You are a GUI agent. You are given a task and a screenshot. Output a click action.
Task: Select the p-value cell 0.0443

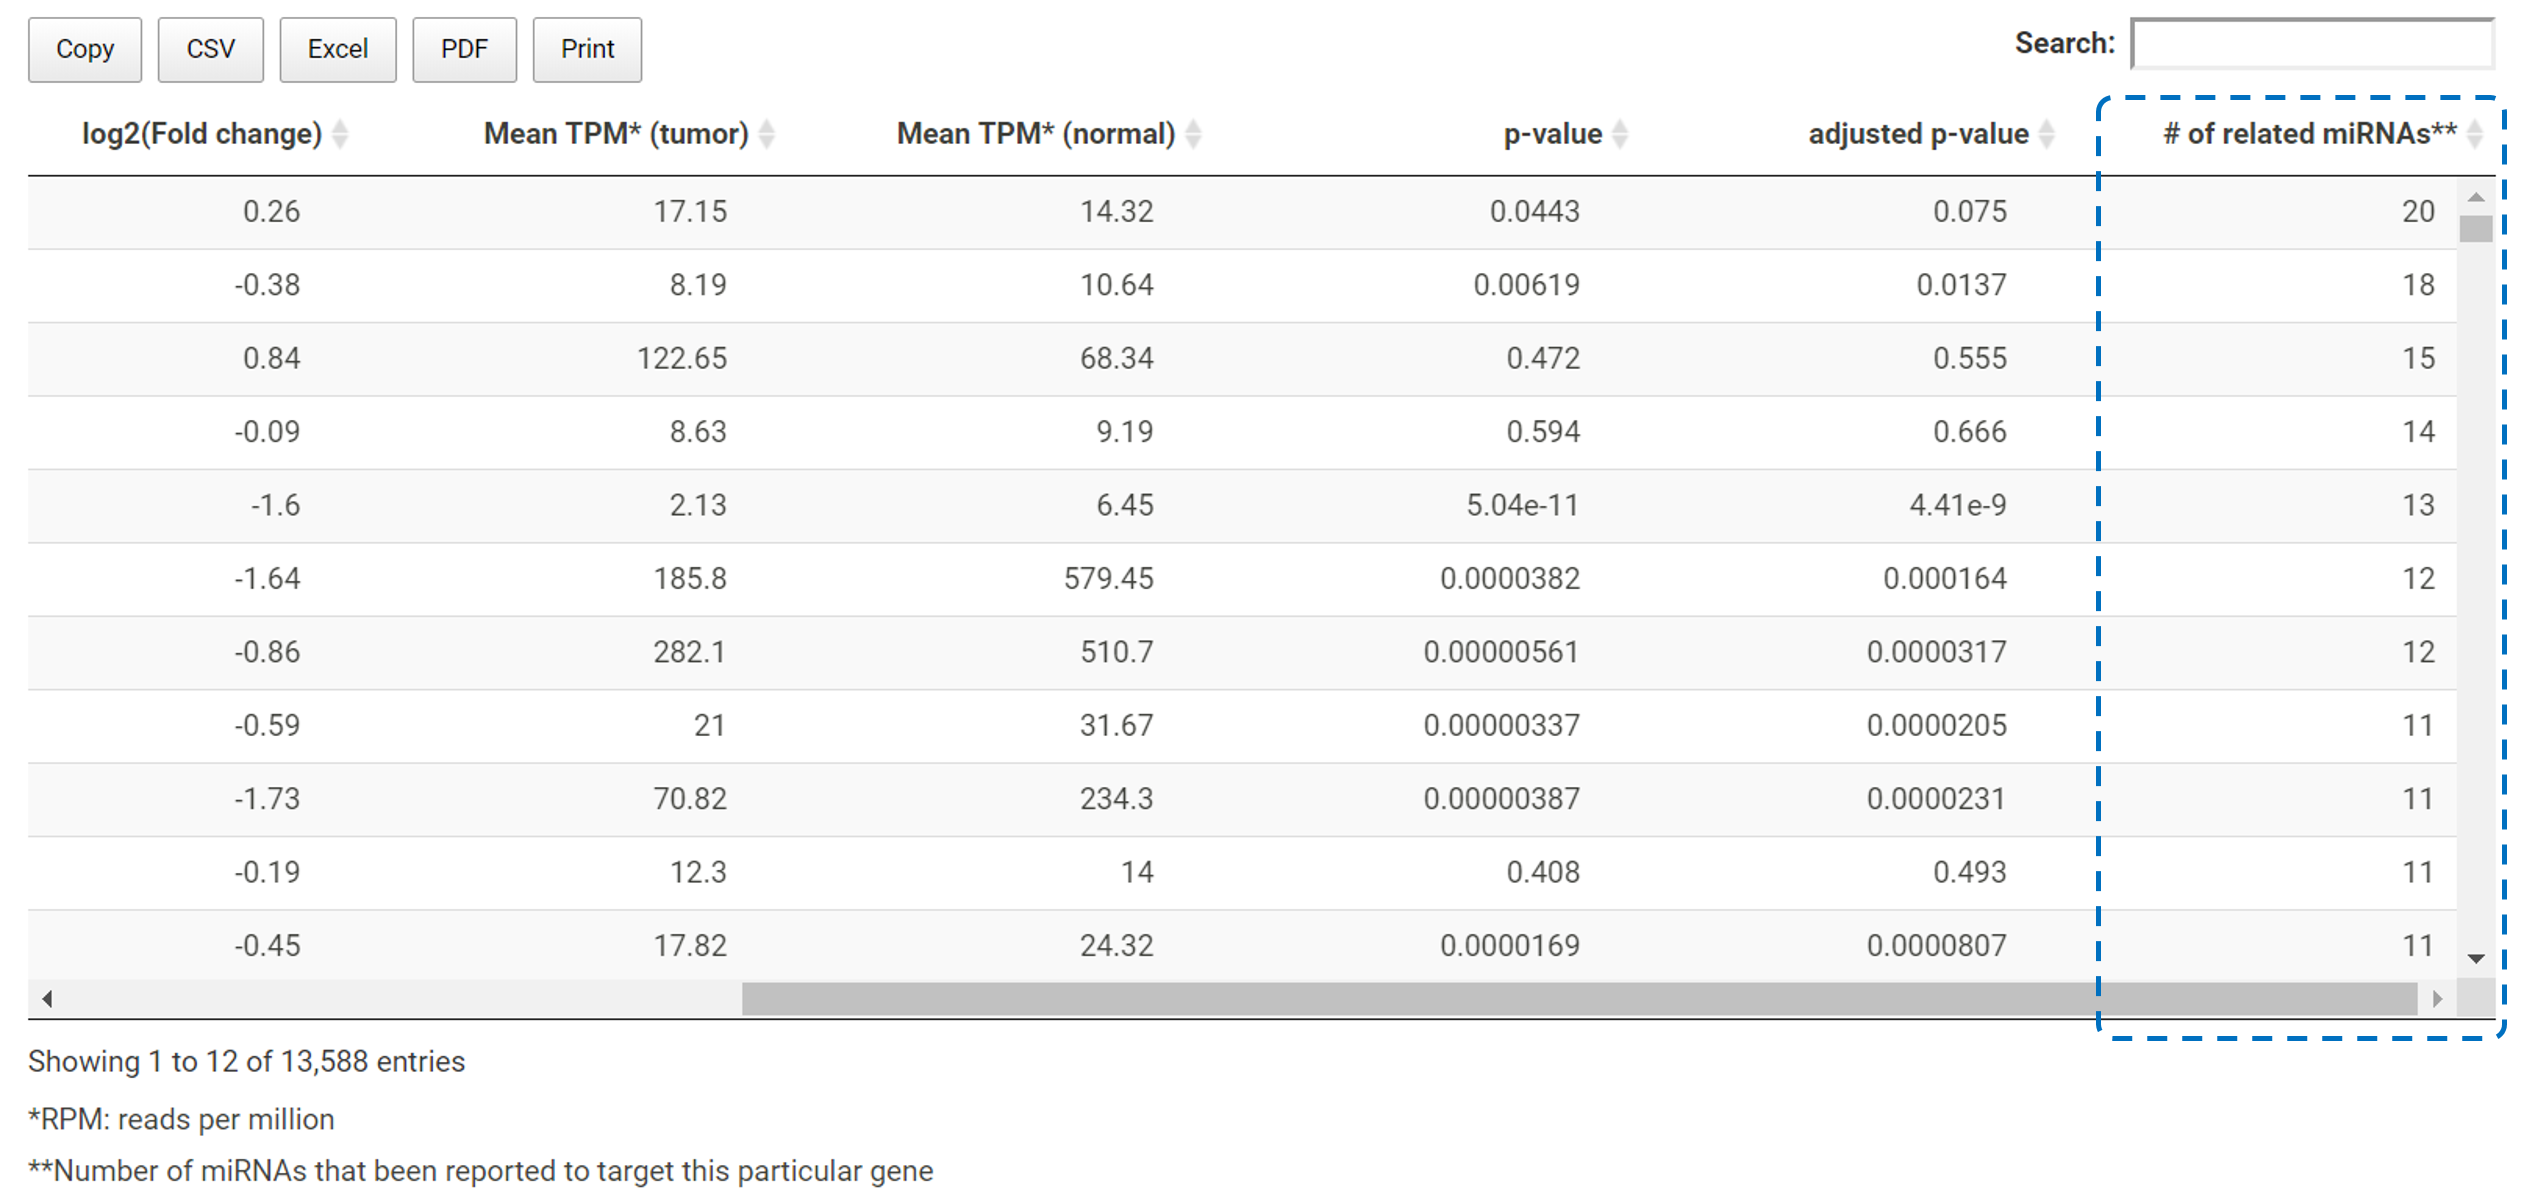pyautogui.click(x=1535, y=211)
